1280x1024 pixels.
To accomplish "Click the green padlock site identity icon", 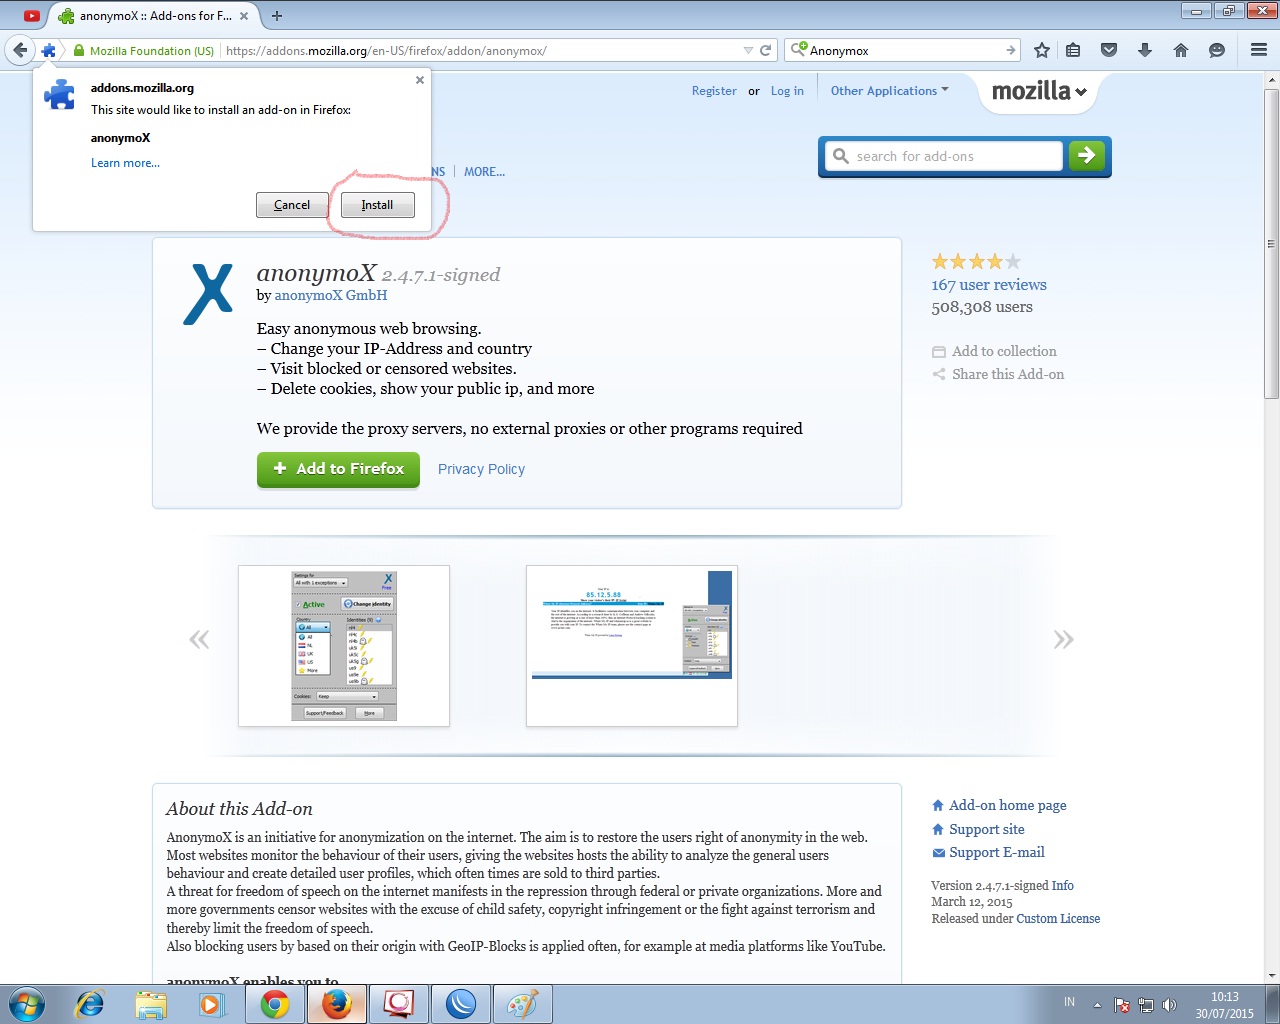I will coord(78,50).
